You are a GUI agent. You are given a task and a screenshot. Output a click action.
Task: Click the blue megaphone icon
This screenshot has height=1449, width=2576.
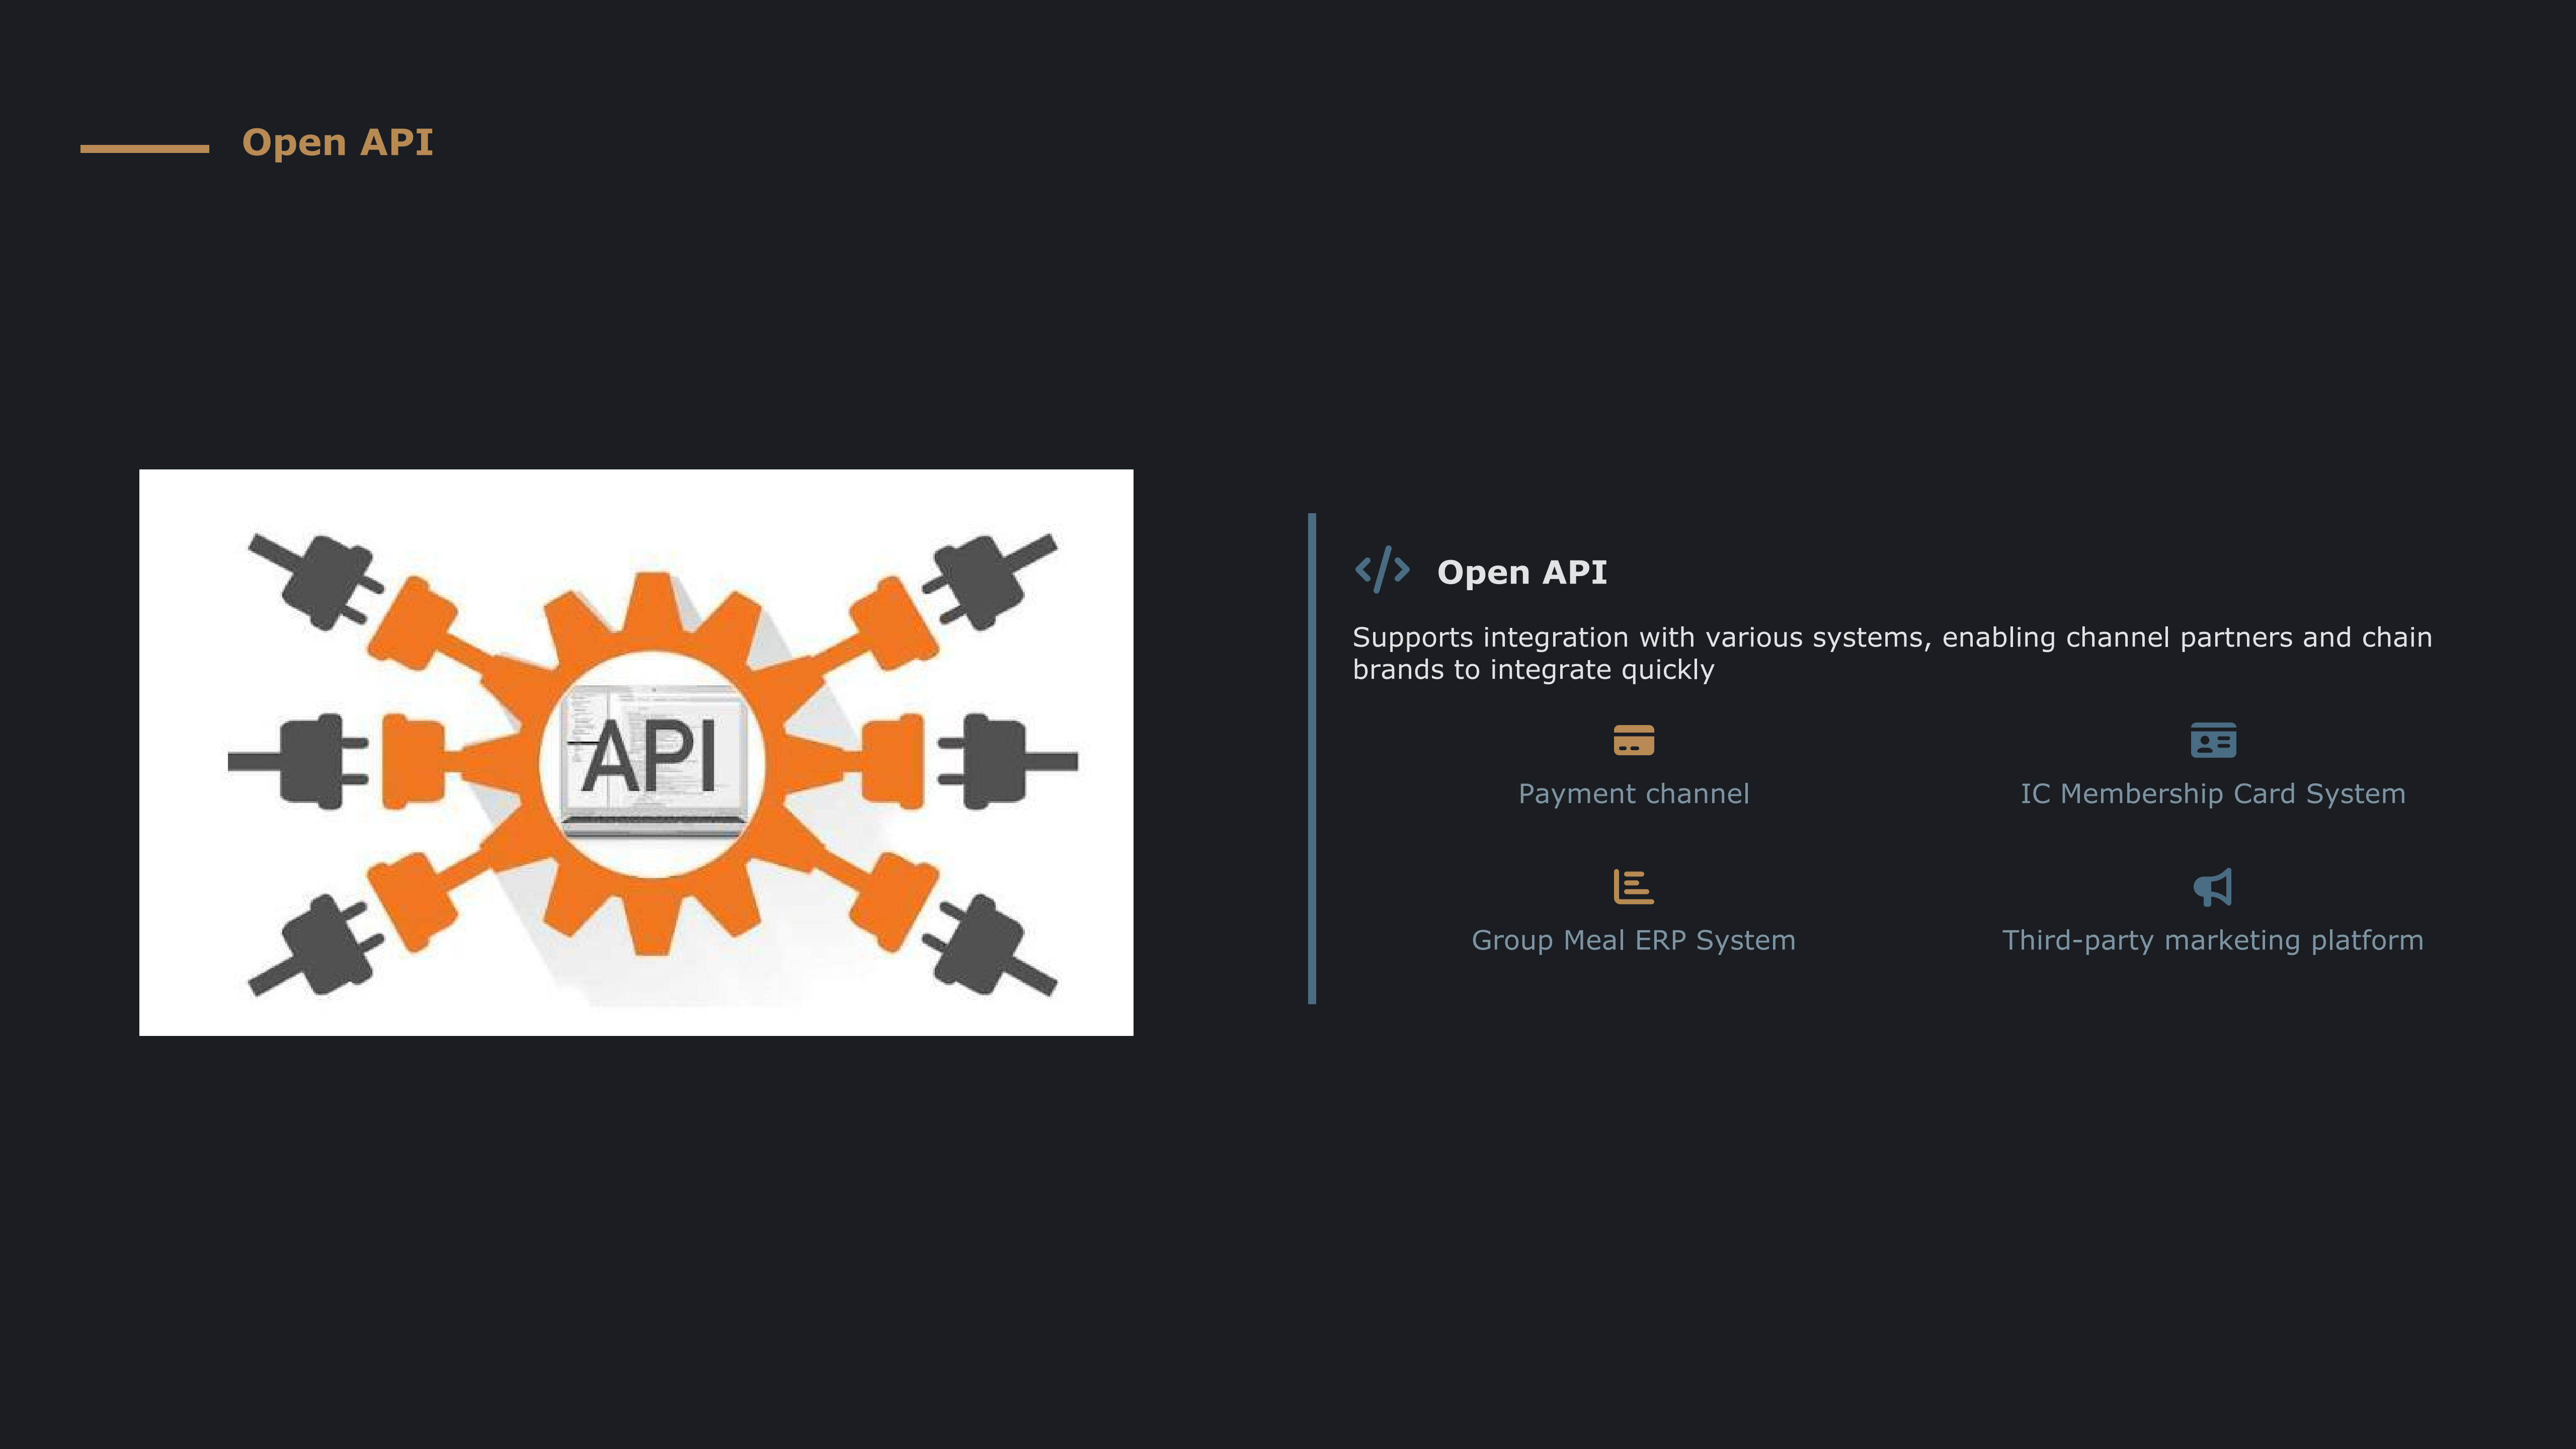(x=2212, y=886)
